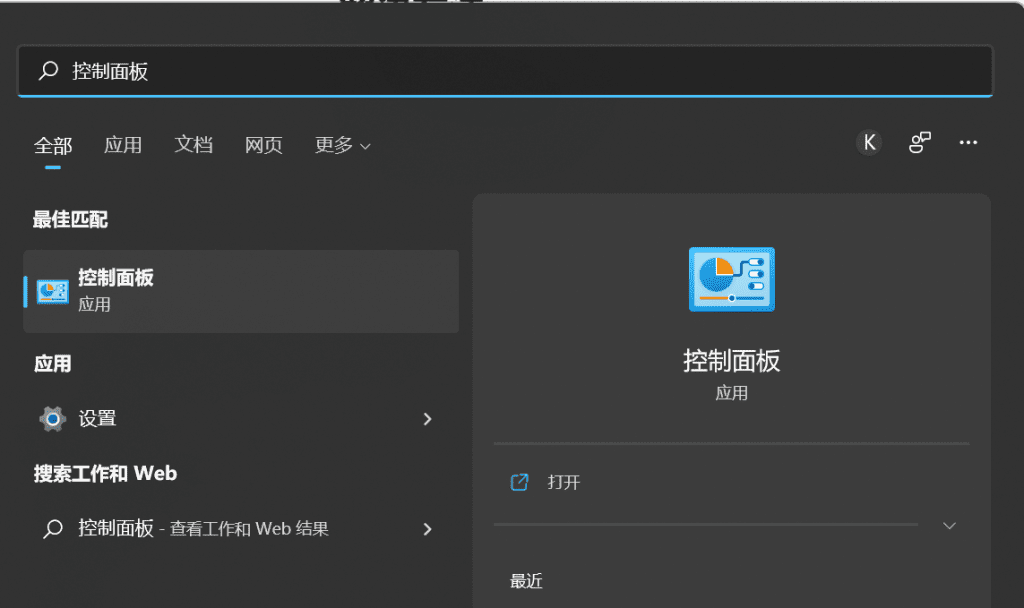Screen dimensions: 1024x608
Task: Open the three-dot more options menu
Action: (x=968, y=142)
